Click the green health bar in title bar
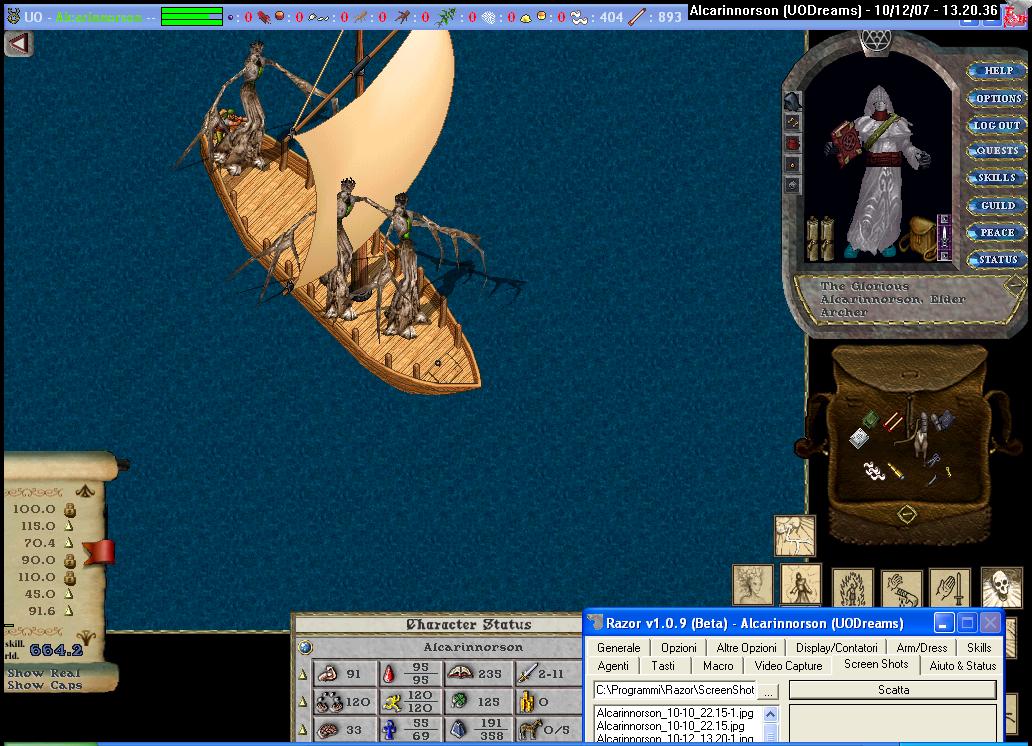The image size is (1032, 746). pyautogui.click(x=192, y=16)
